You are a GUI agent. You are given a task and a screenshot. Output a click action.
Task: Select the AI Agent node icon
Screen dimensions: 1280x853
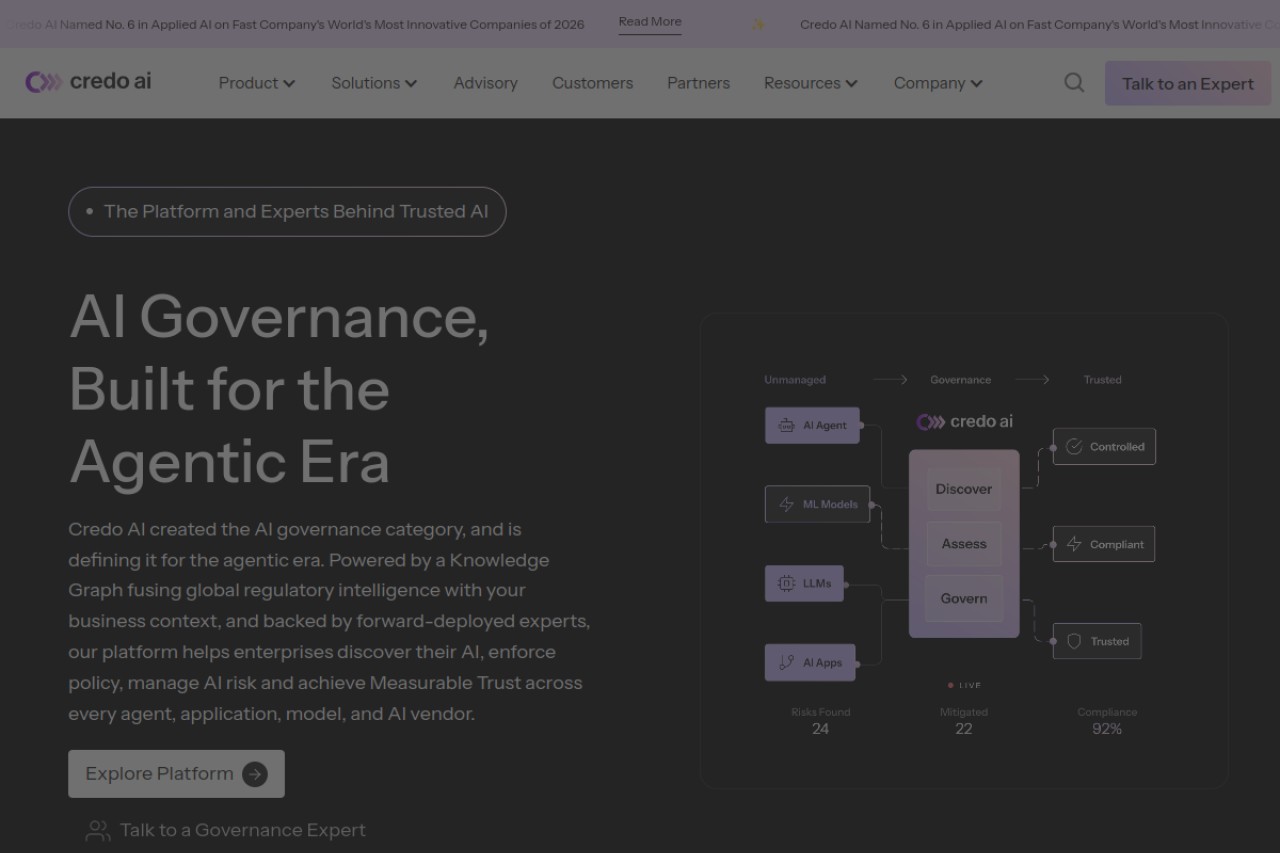[786, 426]
